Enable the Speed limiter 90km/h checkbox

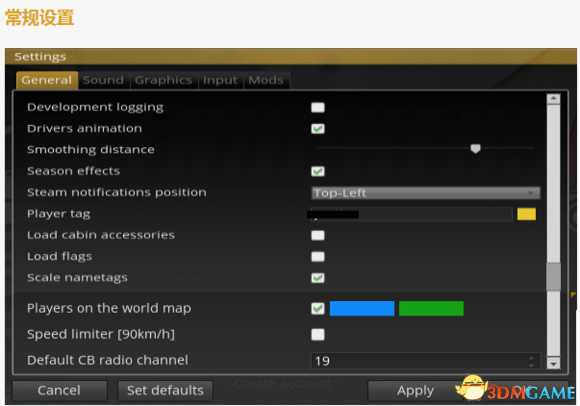(318, 335)
